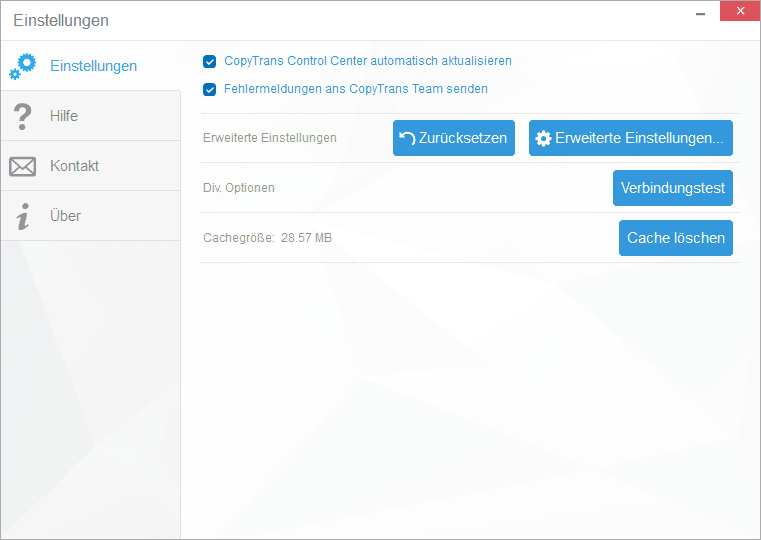Image resolution: width=761 pixels, height=540 pixels.
Task: Click the question mark Hilfe icon
Action: (x=22, y=116)
